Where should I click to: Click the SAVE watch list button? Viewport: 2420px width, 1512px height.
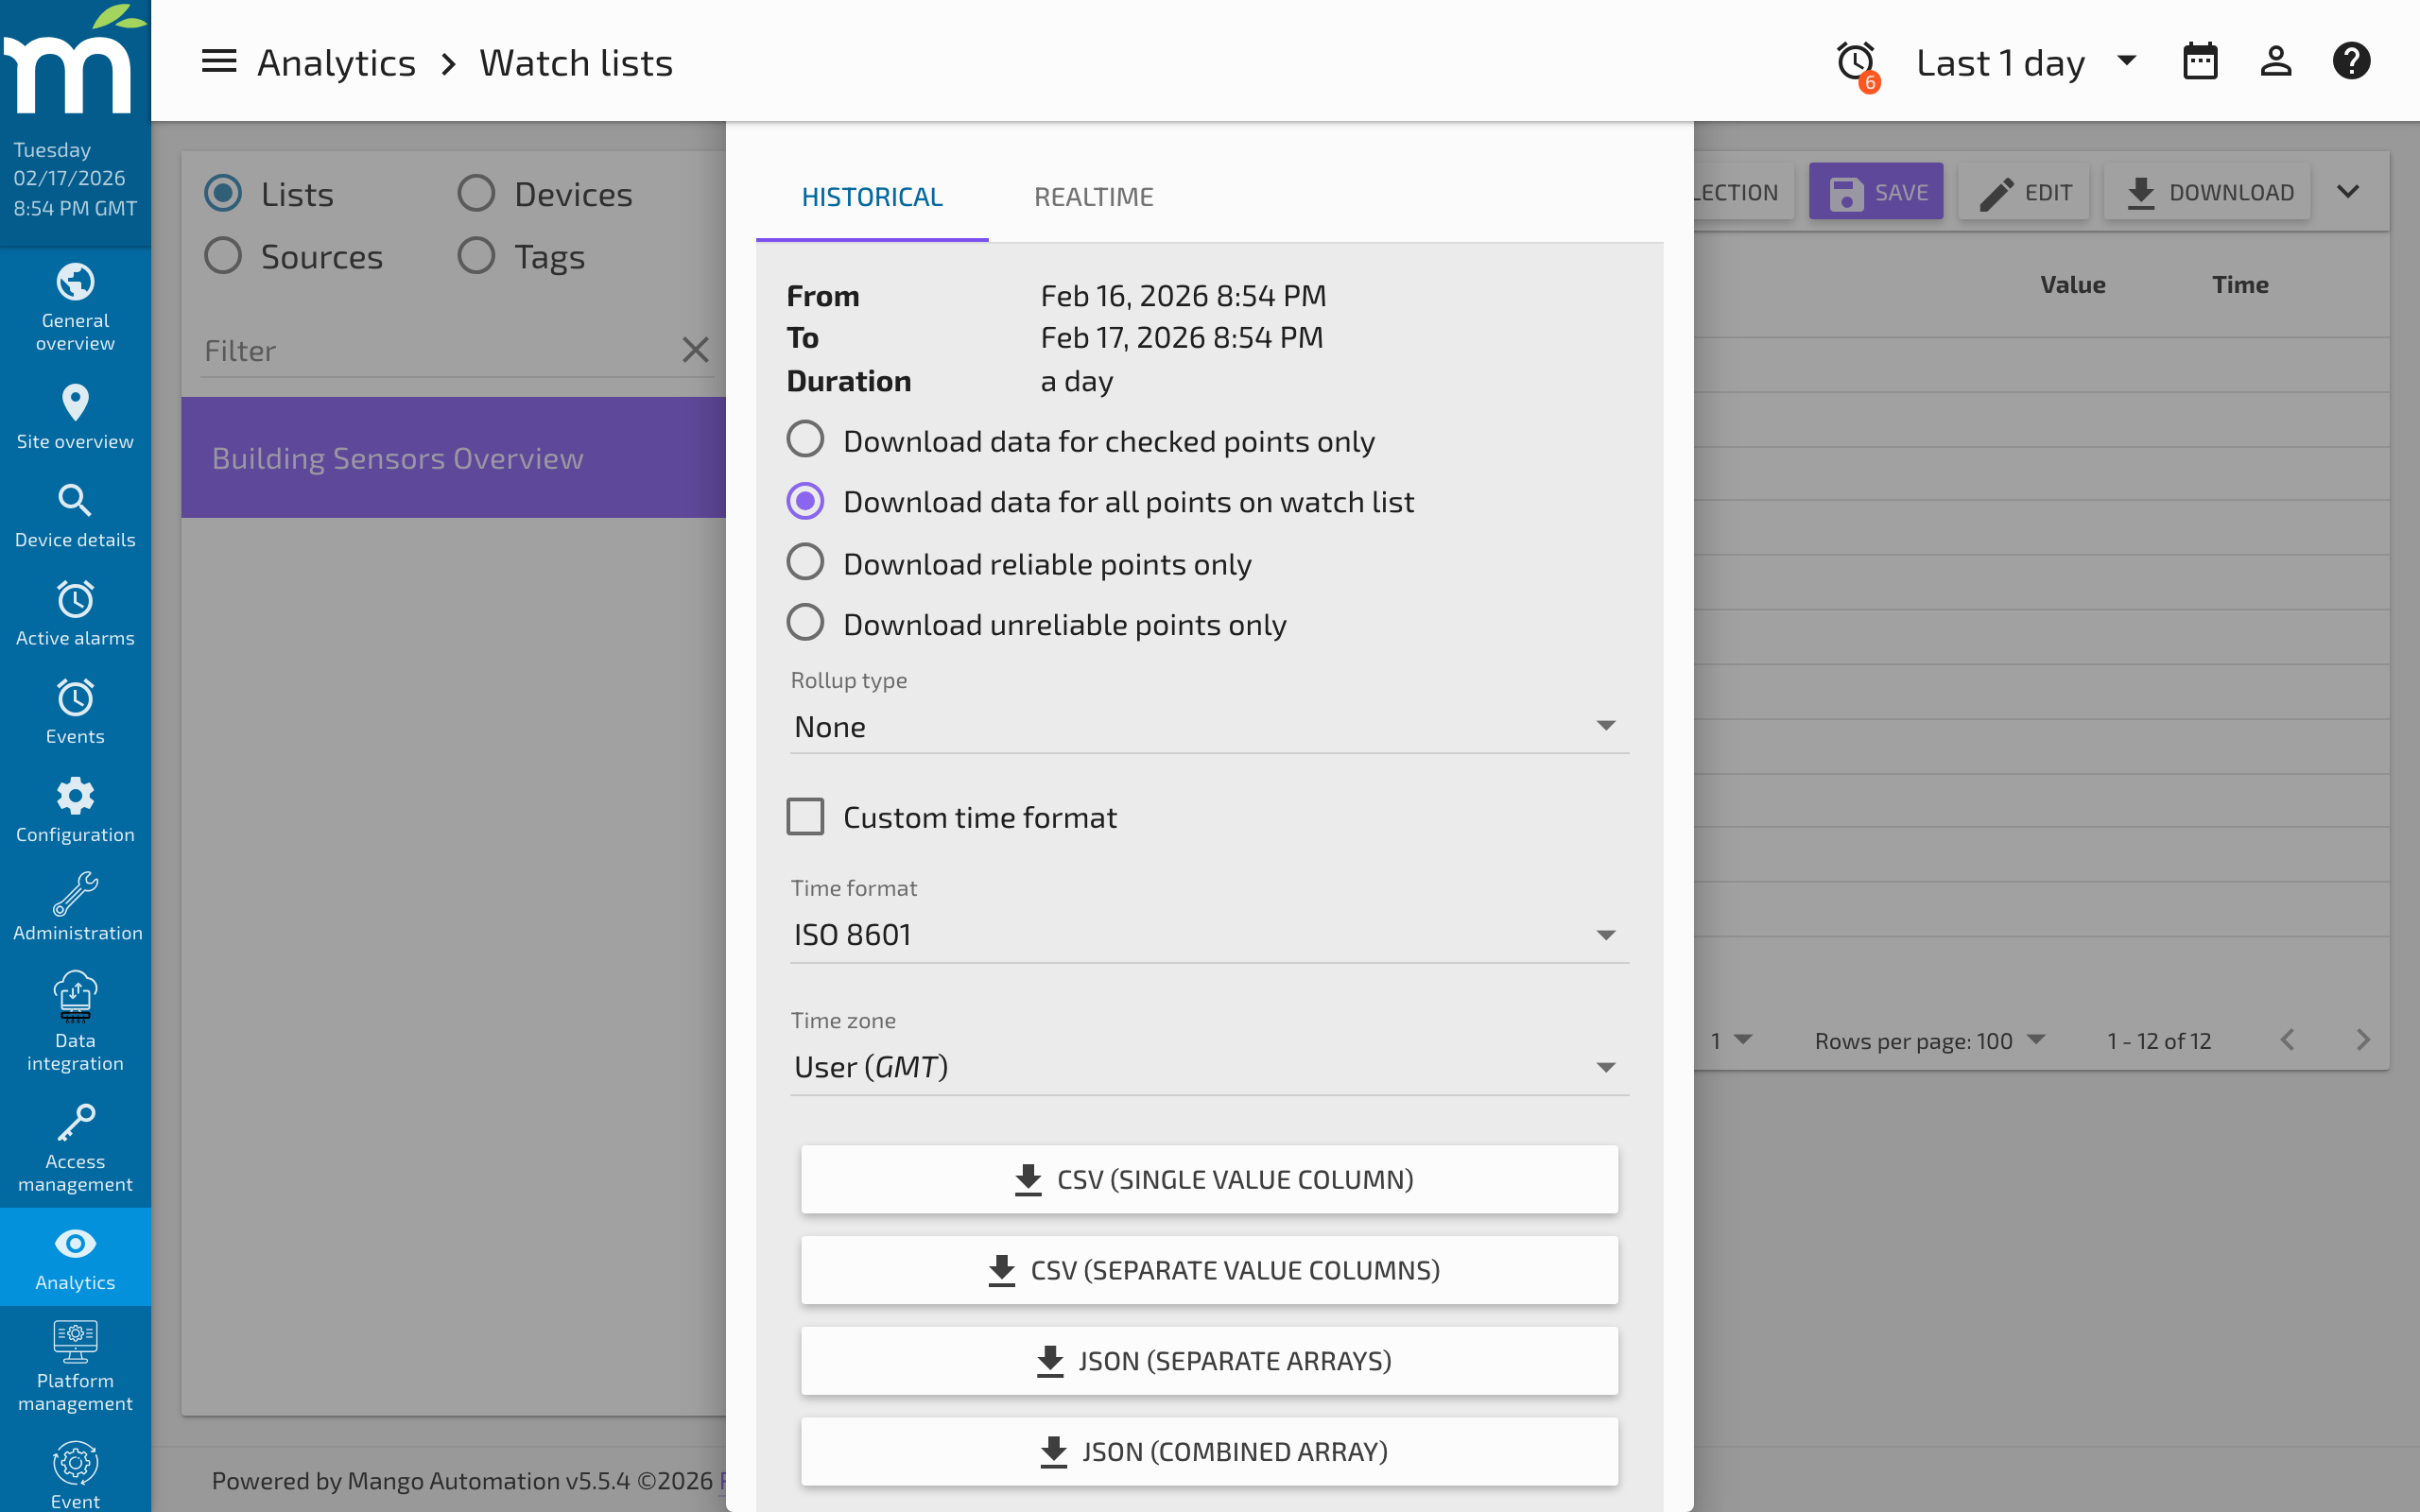click(x=1876, y=191)
